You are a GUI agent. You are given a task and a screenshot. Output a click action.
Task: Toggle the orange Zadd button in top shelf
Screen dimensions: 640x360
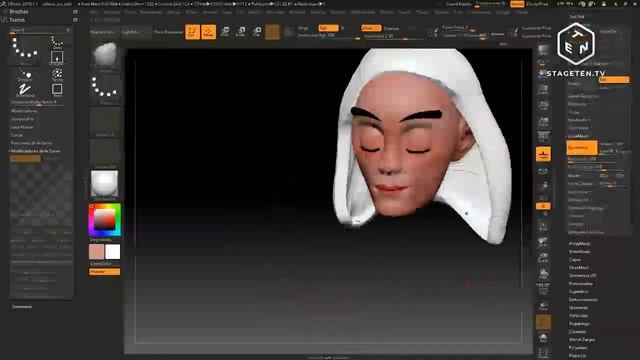click(371, 28)
